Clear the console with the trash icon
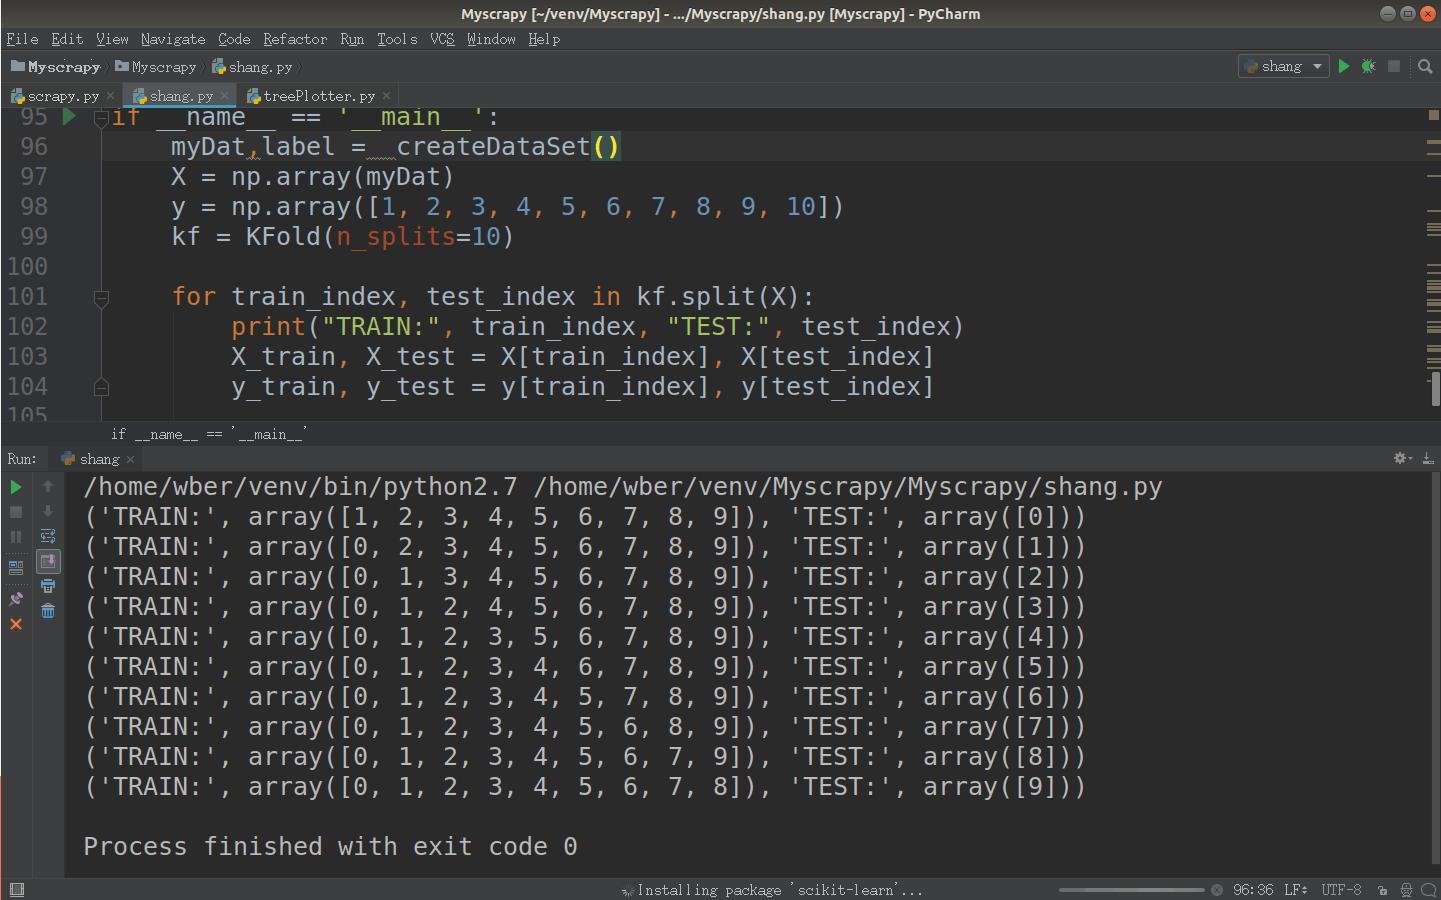The image size is (1441, 900). point(47,611)
